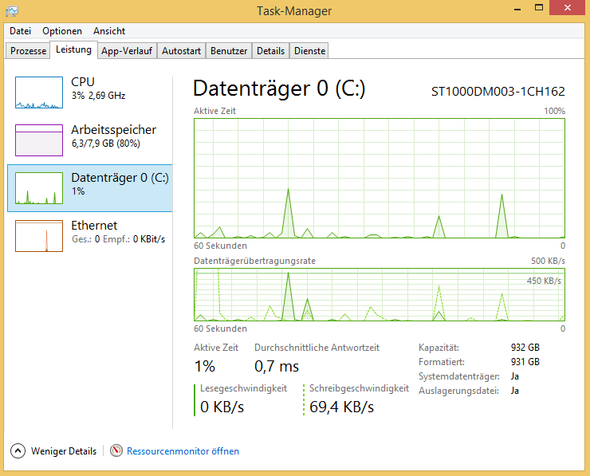
Task: Click the Aktive Zeit disk activity graph
Action: 379,178
